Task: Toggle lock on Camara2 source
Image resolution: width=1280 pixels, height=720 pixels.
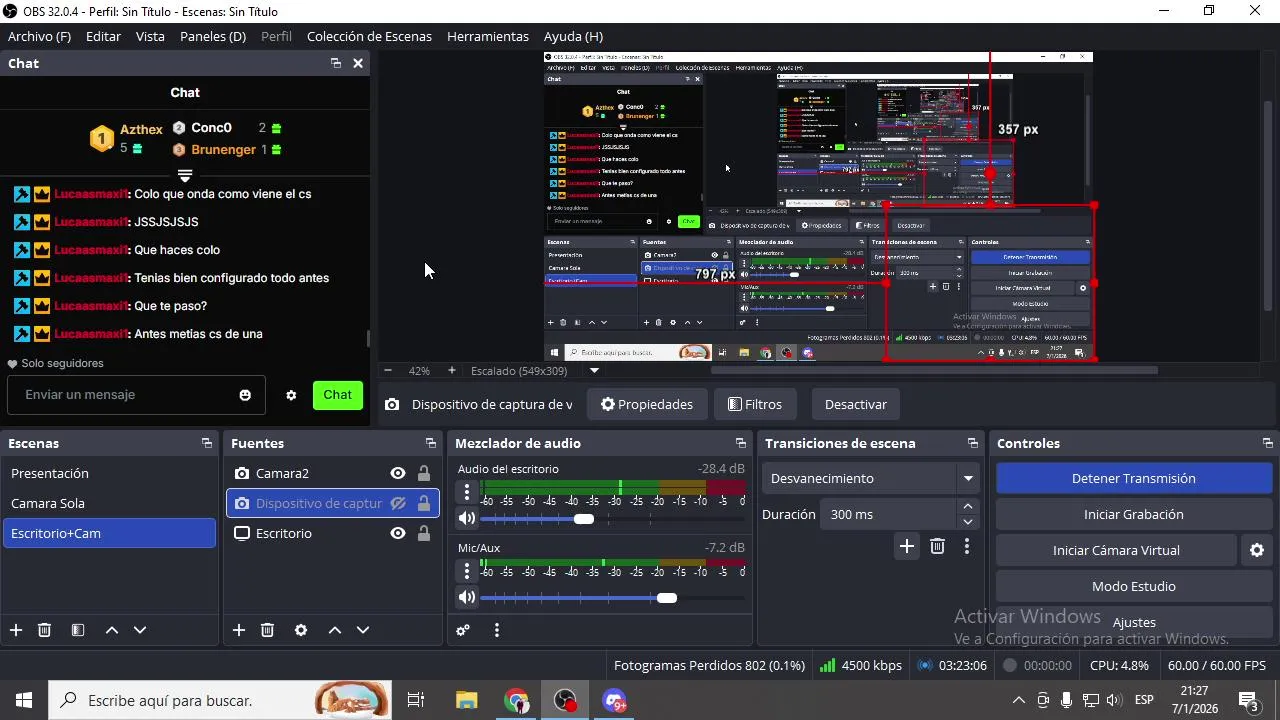Action: (x=424, y=473)
